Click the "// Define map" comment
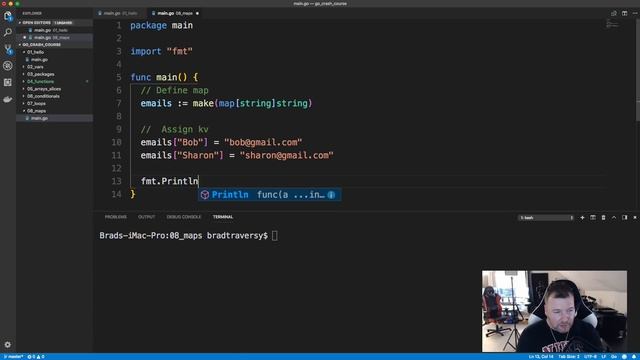Viewport: 640px width, 360px height. pos(174,91)
